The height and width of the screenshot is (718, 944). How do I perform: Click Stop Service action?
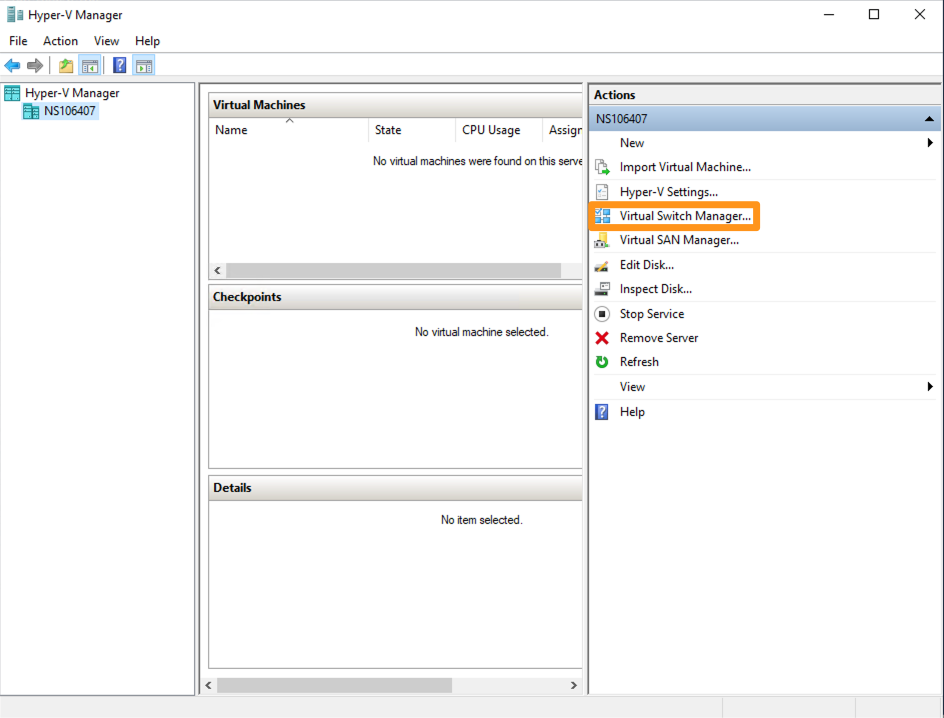click(x=652, y=314)
